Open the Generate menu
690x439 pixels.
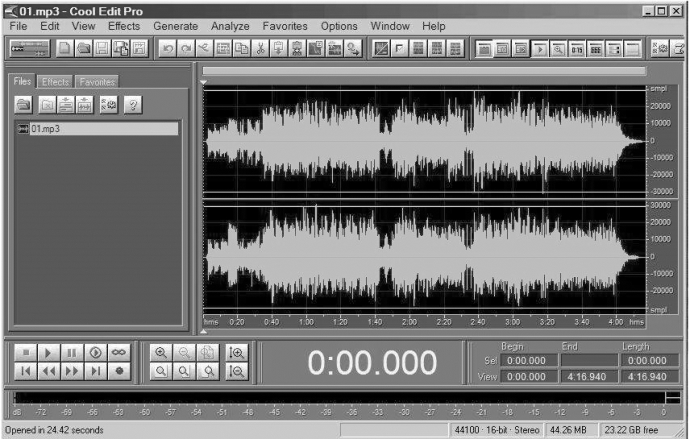[176, 26]
